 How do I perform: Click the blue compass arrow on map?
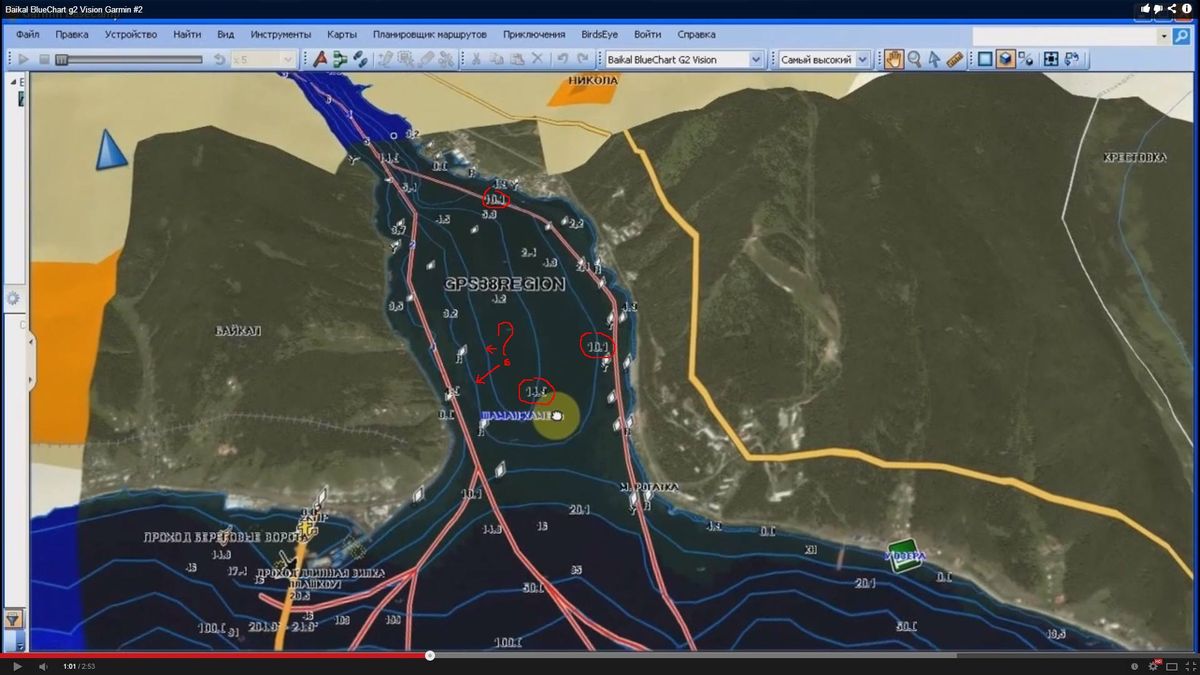(x=111, y=151)
